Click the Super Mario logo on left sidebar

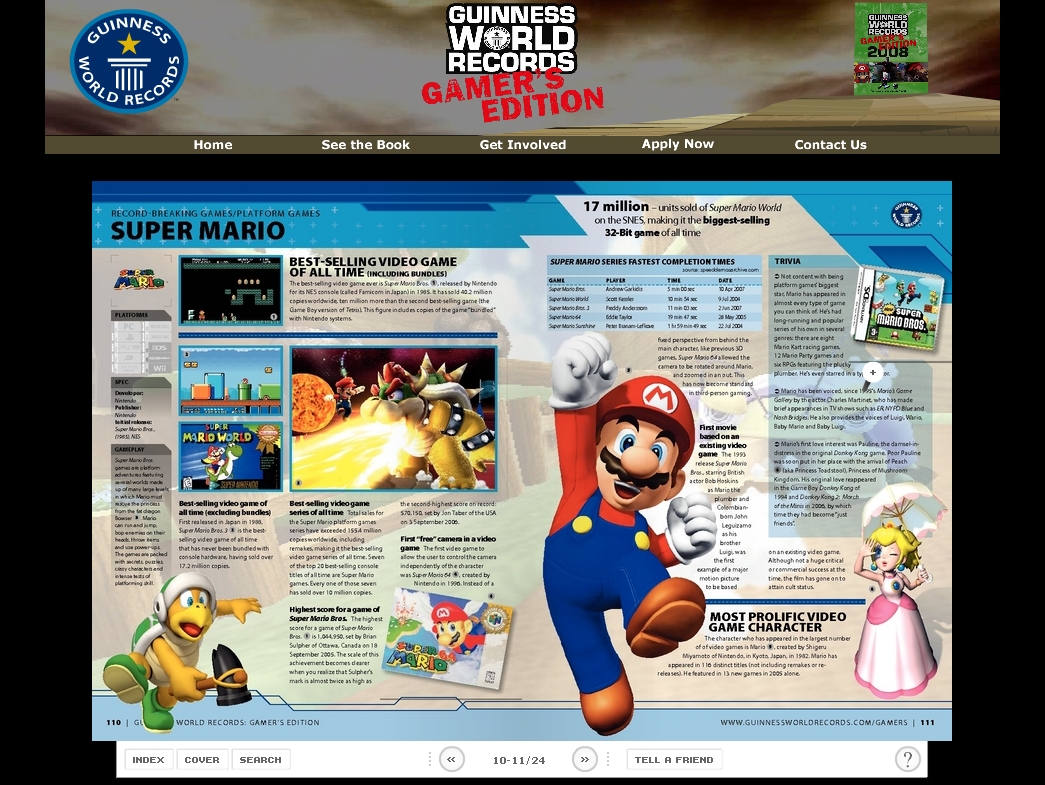(139, 279)
